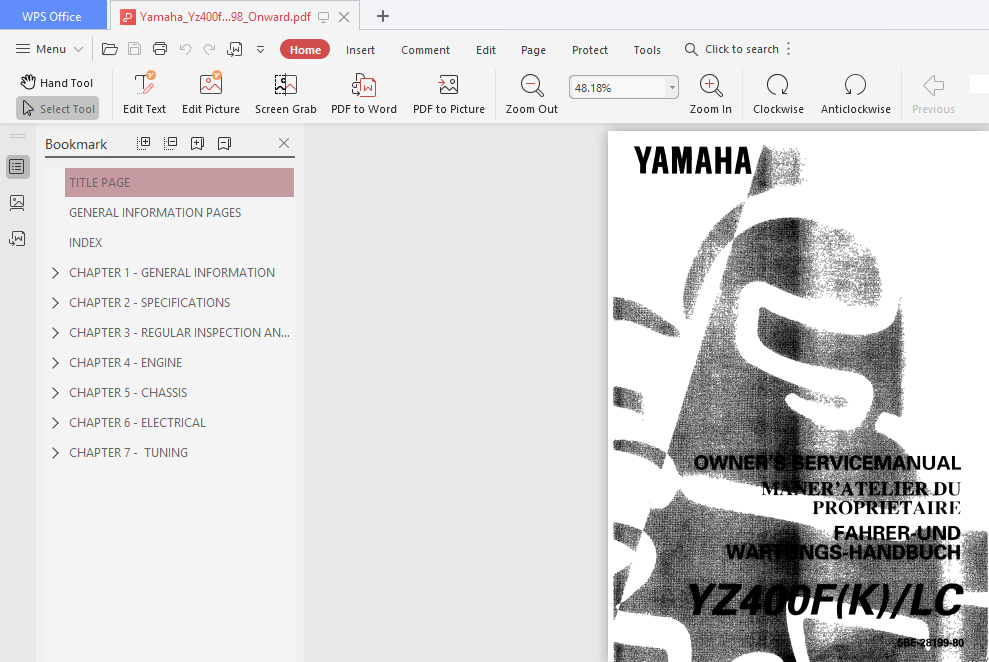Click the Previous page arrow button
This screenshot has height=662, width=989.
[x=933, y=93]
